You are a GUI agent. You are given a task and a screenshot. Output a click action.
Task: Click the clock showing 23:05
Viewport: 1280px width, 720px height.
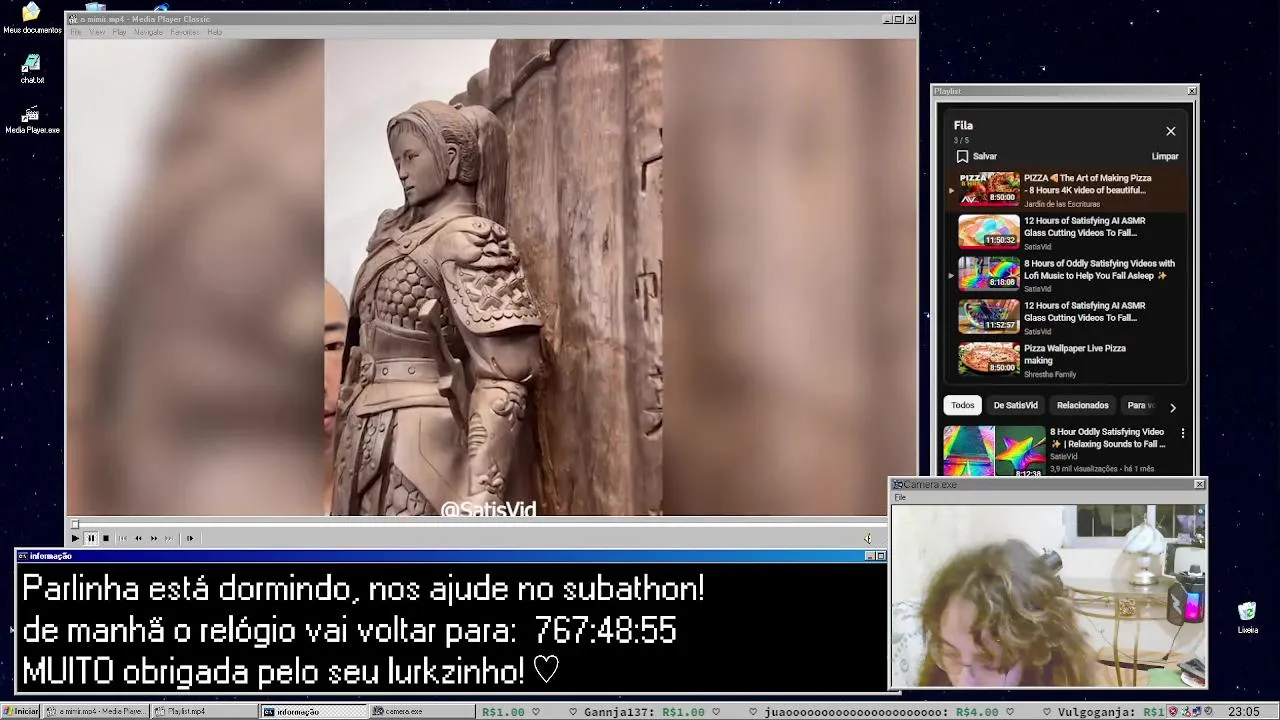click(1244, 712)
